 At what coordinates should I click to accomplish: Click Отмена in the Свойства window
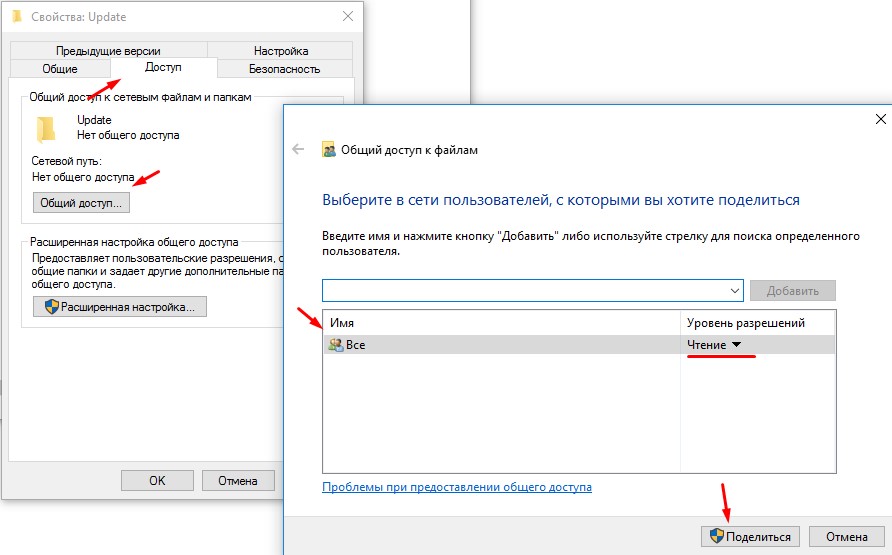(x=238, y=481)
